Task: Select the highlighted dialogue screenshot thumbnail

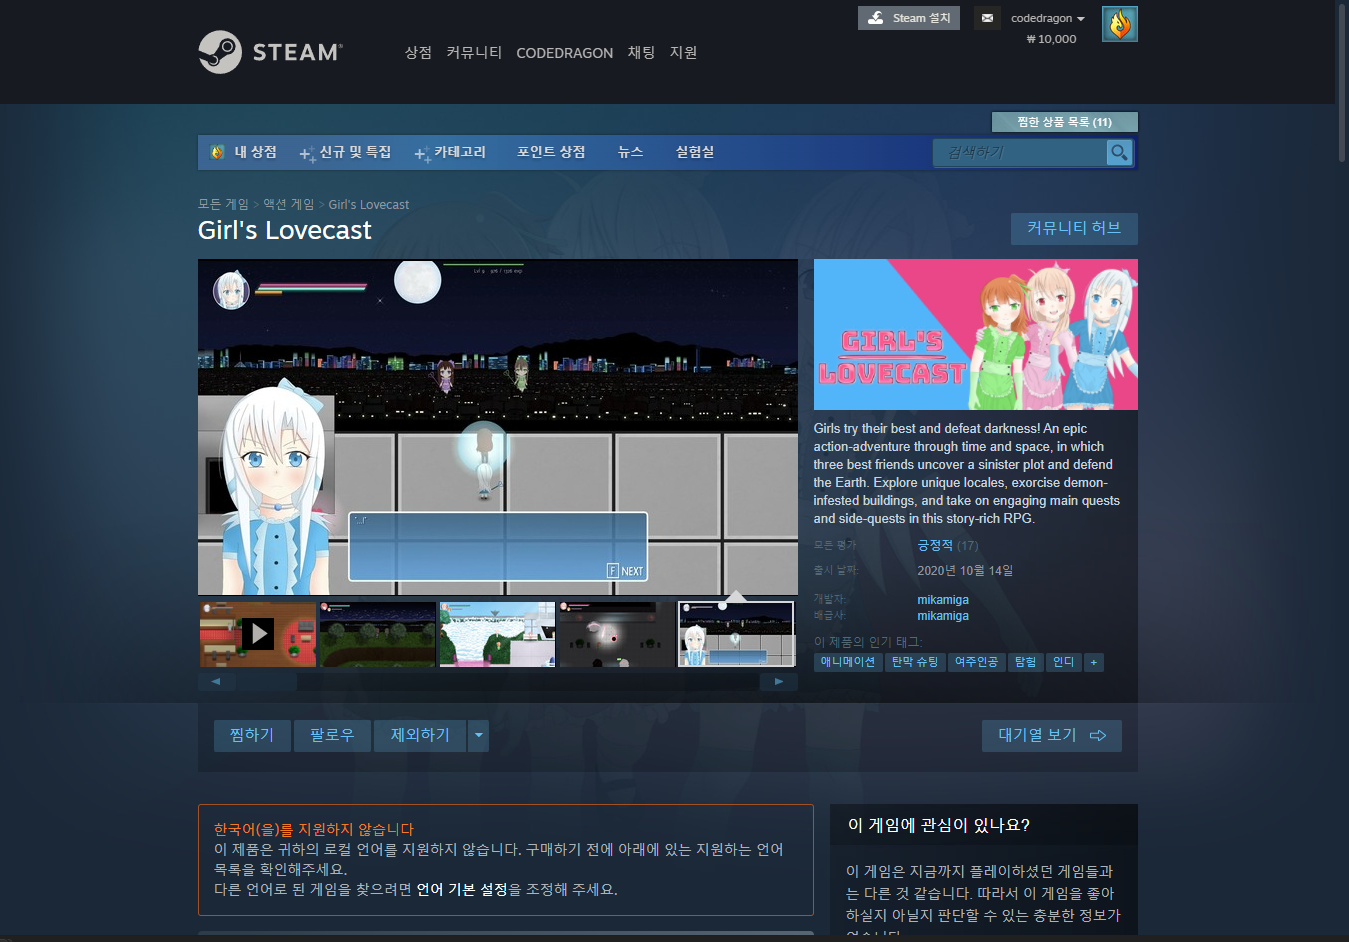Action: click(736, 634)
